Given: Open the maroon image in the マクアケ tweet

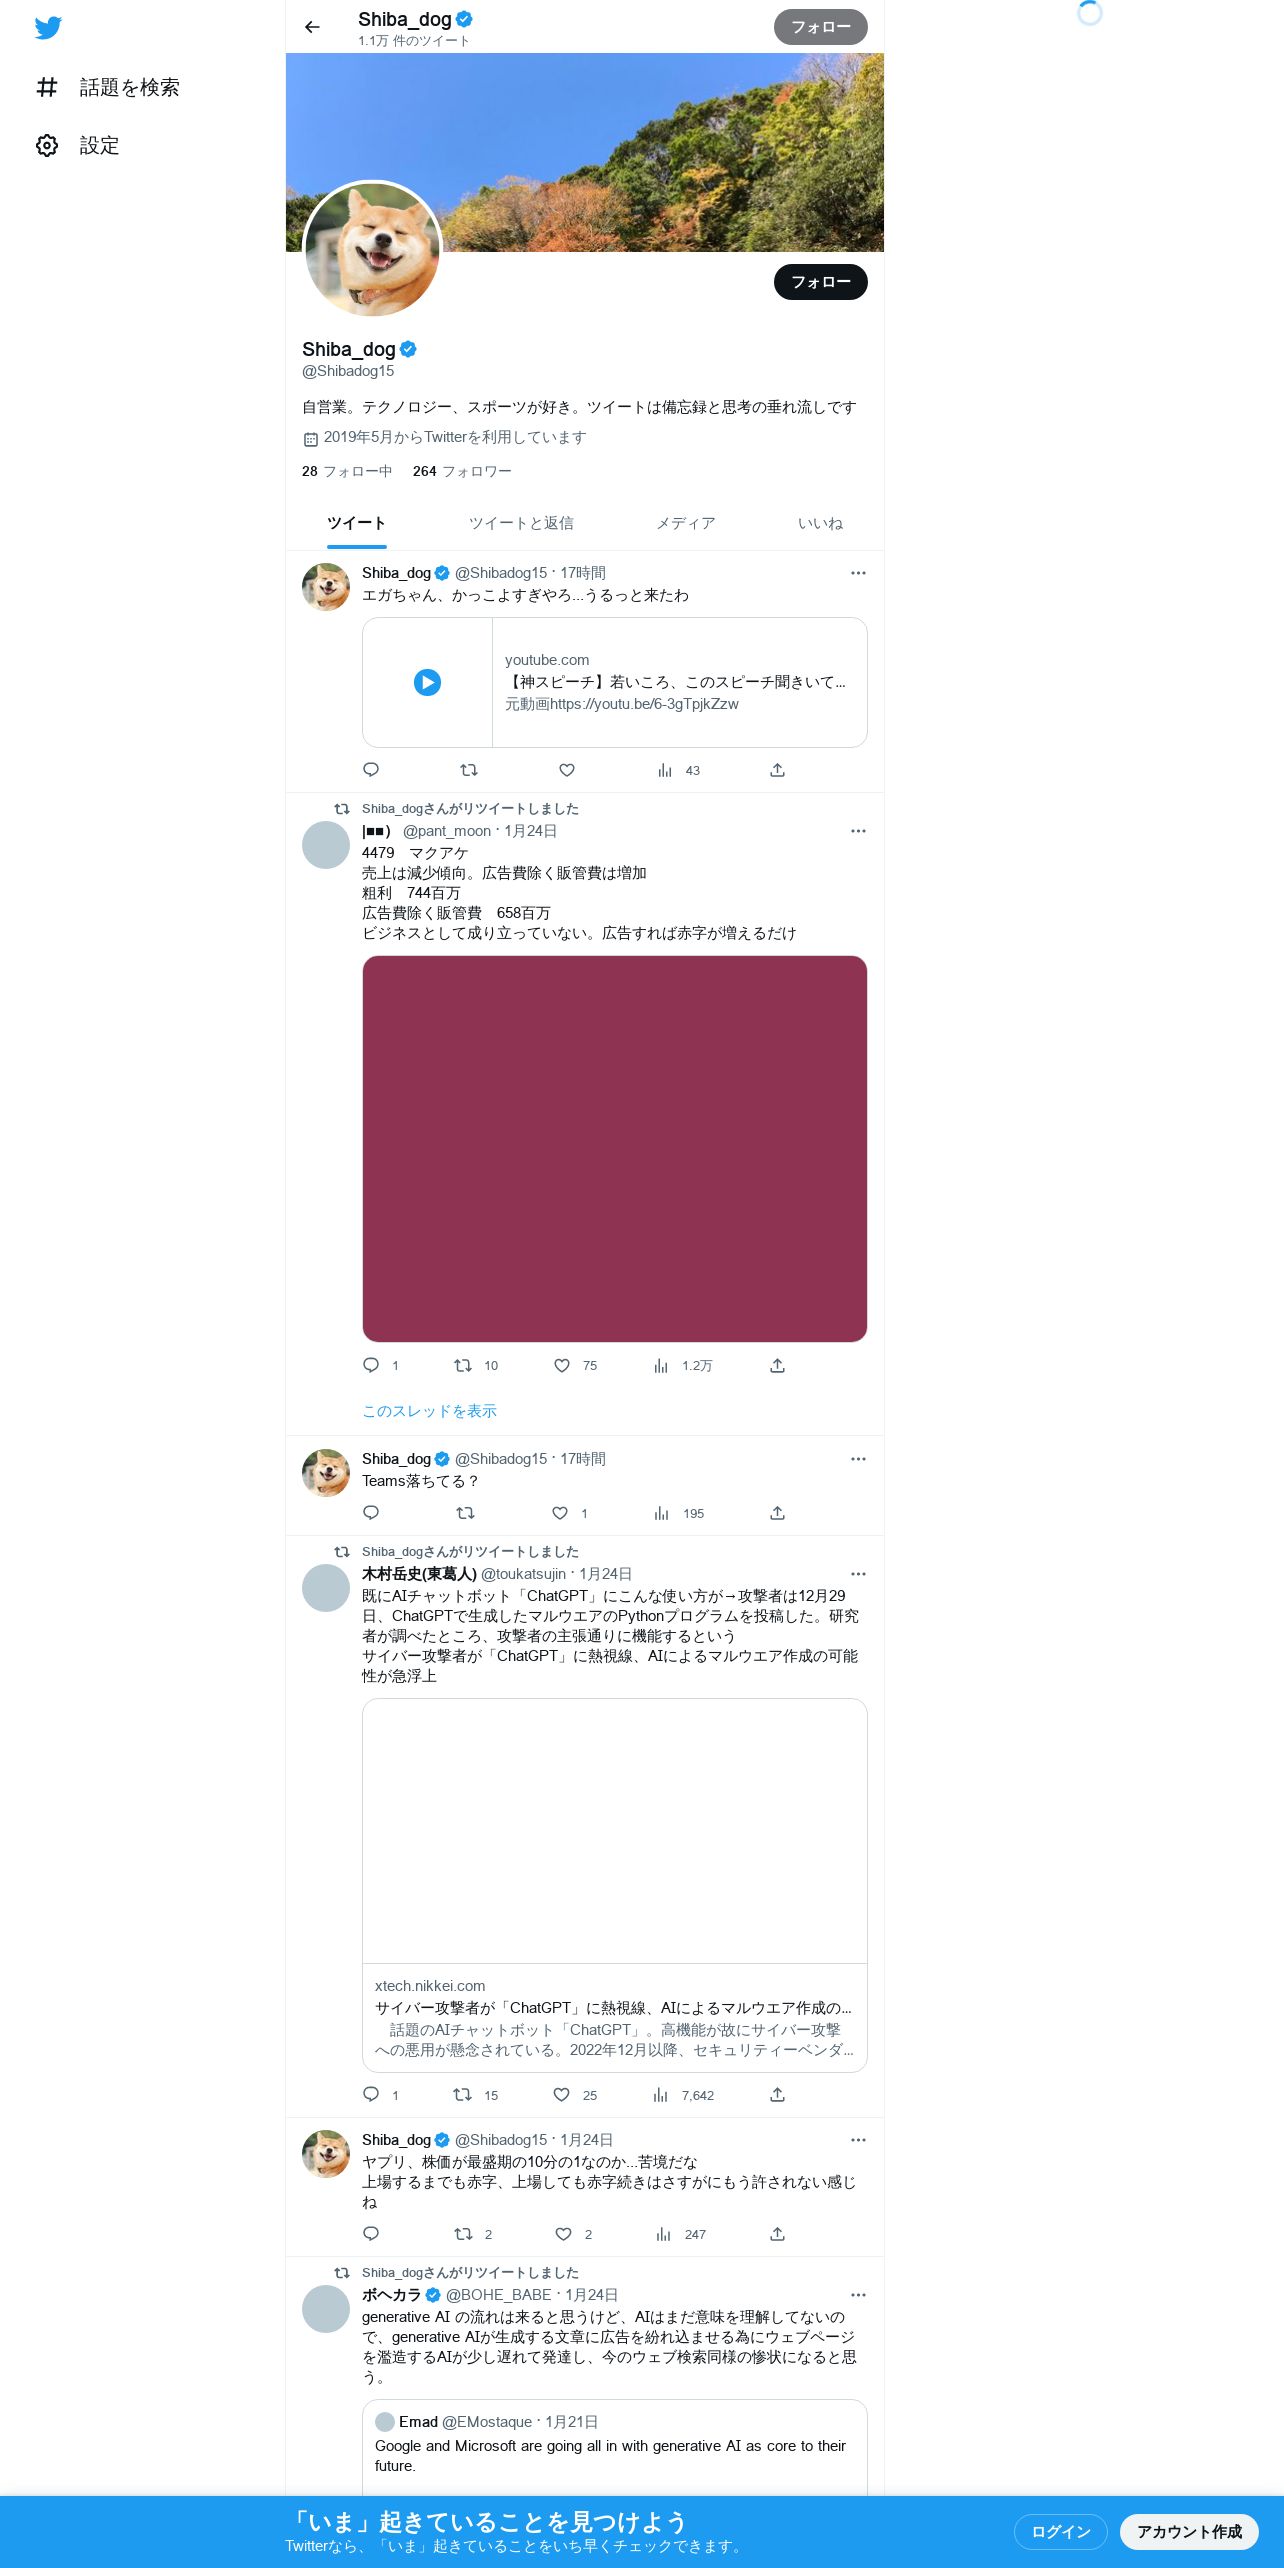Looking at the screenshot, I should pyautogui.click(x=614, y=1149).
